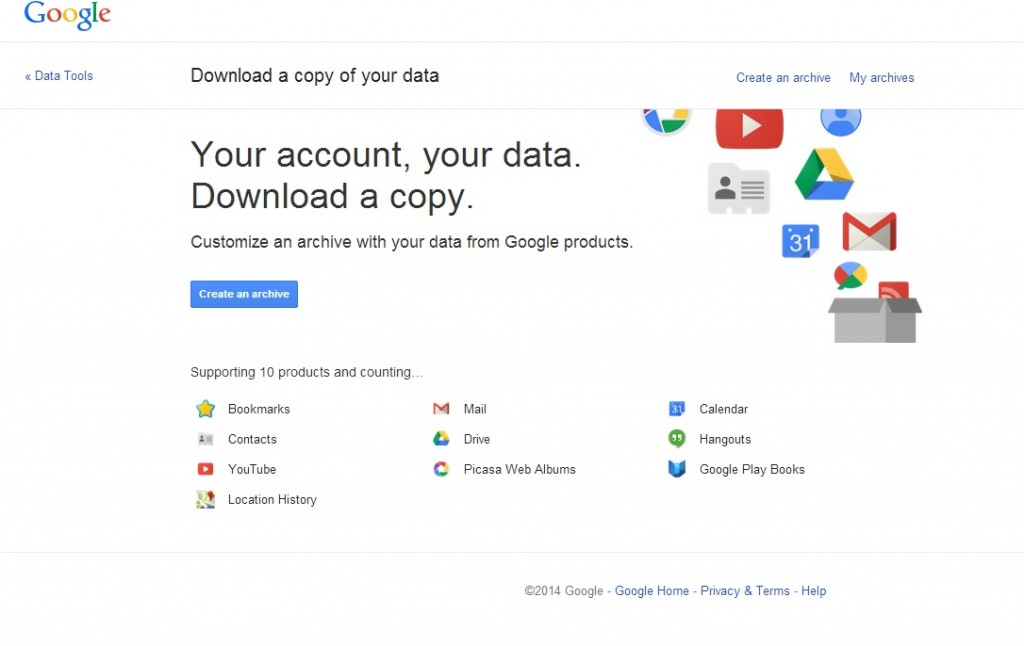Switch to Create an archive header tab
The height and width of the screenshot is (646, 1024).
[x=784, y=78]
